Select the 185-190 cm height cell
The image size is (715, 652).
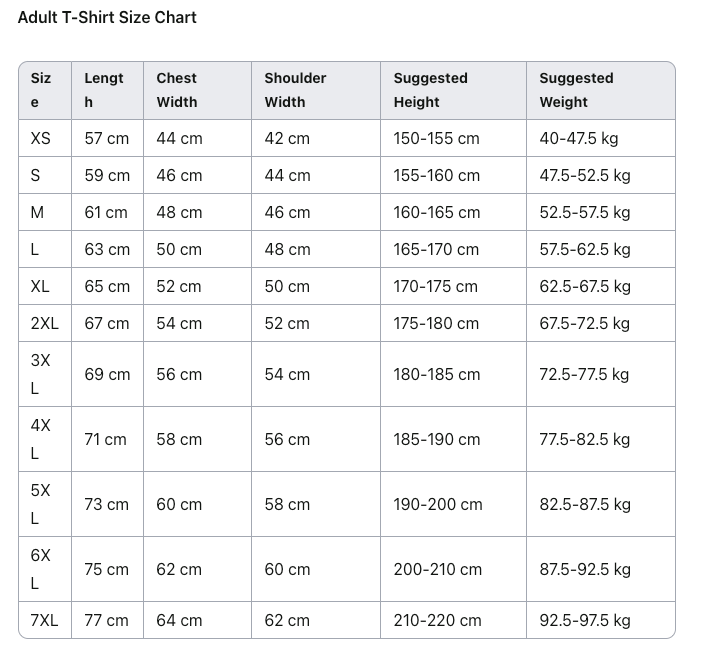[x=437, y=439]
